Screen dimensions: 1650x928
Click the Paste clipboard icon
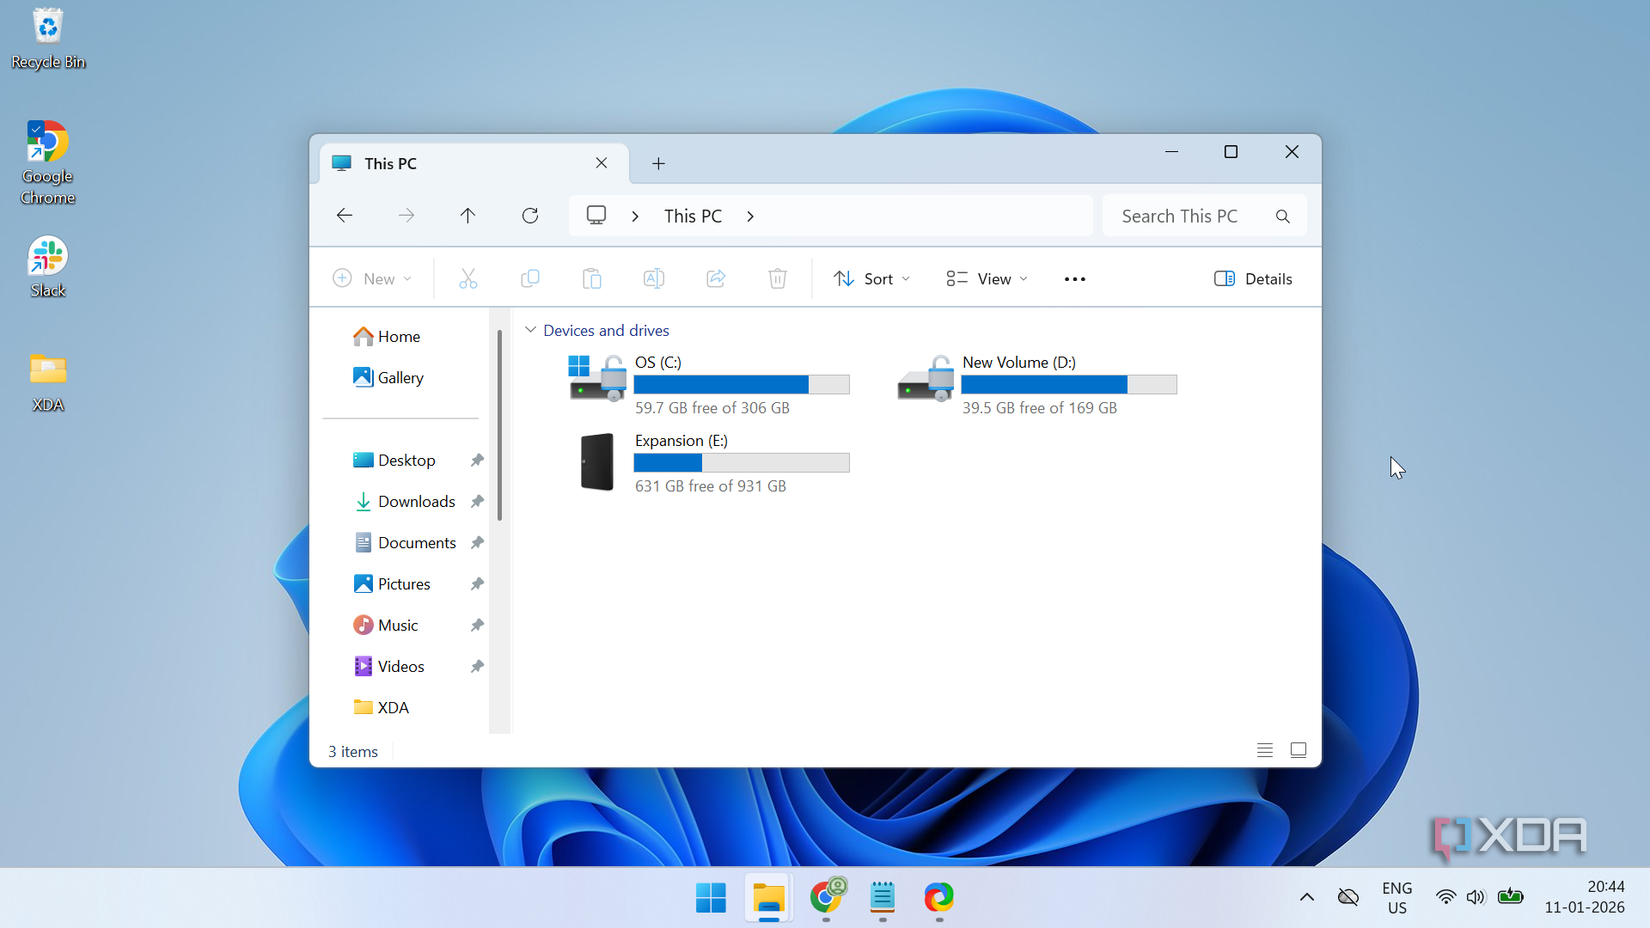point(592,279)
